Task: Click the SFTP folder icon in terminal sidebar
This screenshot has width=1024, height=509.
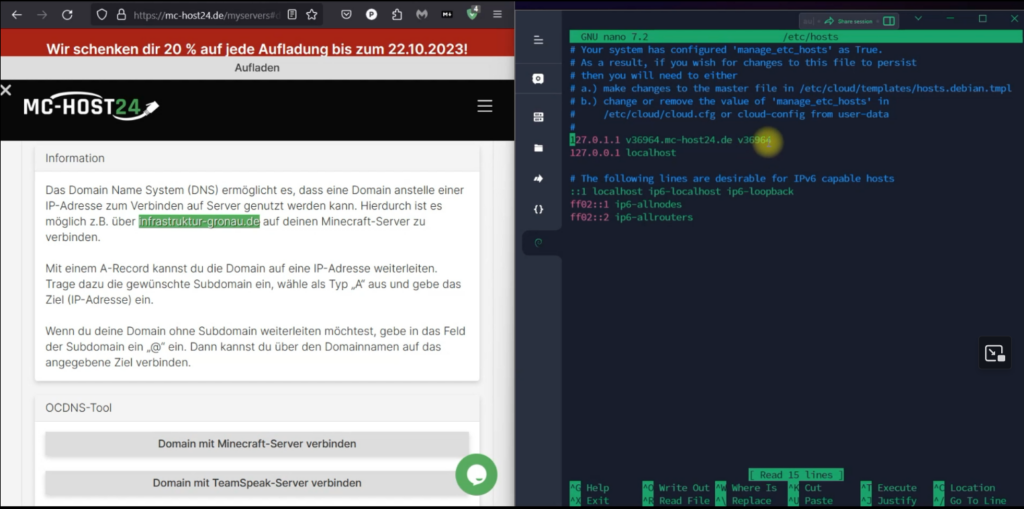Action: [538, 148]
